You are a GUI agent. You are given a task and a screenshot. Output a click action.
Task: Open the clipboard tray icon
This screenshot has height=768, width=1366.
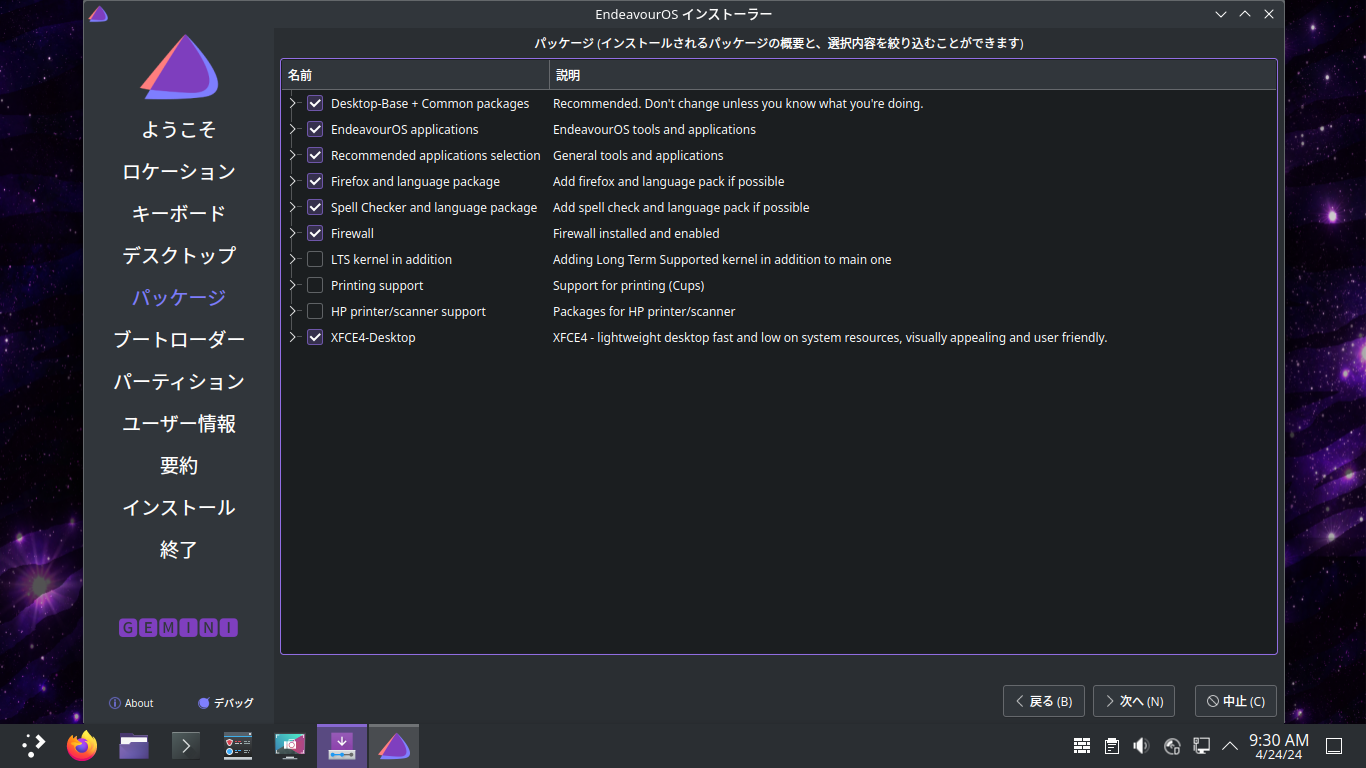[x=1112, y=746]
